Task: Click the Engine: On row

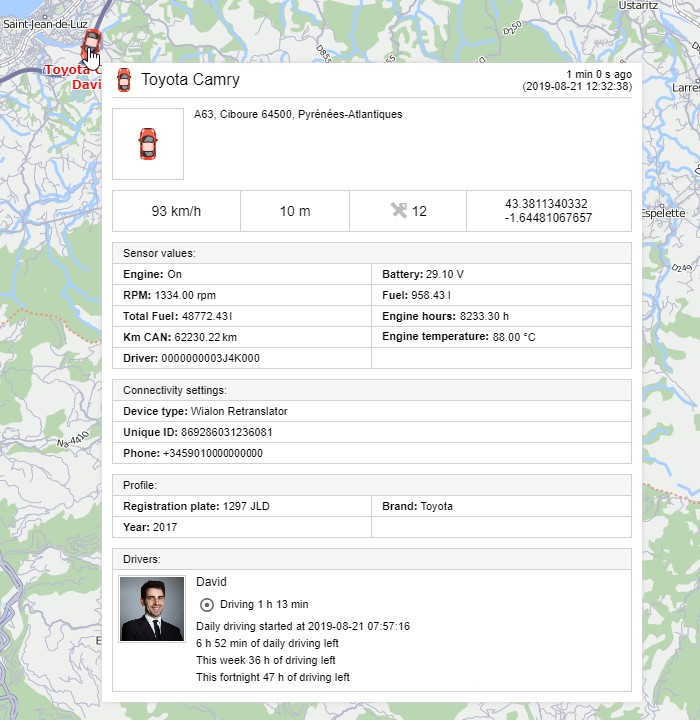Action: (x=242, y=274)
